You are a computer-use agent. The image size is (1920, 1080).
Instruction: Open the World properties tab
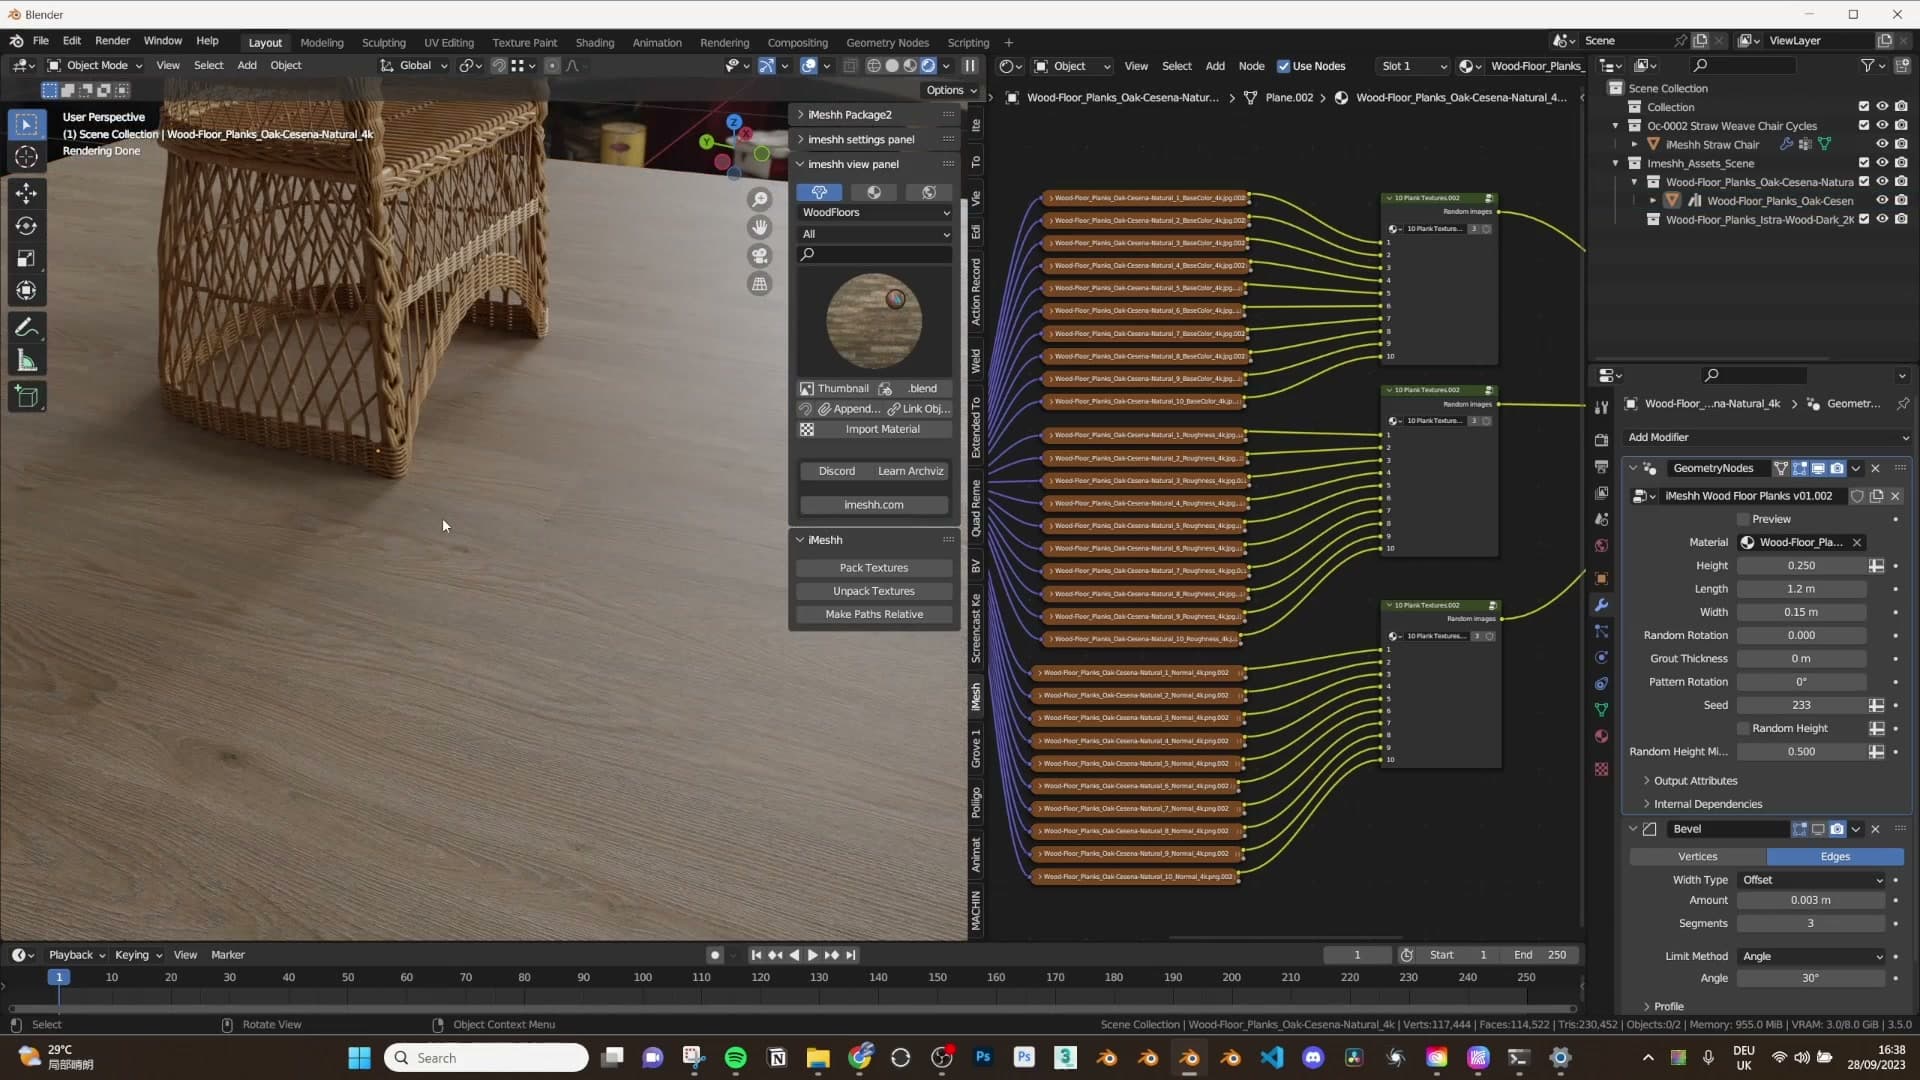pos(1601,545)
